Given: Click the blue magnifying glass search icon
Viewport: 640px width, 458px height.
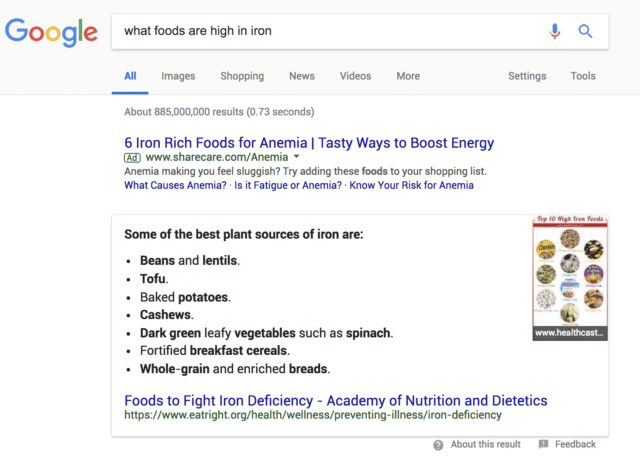Looking at the screenshot, I should click(585, 31).
